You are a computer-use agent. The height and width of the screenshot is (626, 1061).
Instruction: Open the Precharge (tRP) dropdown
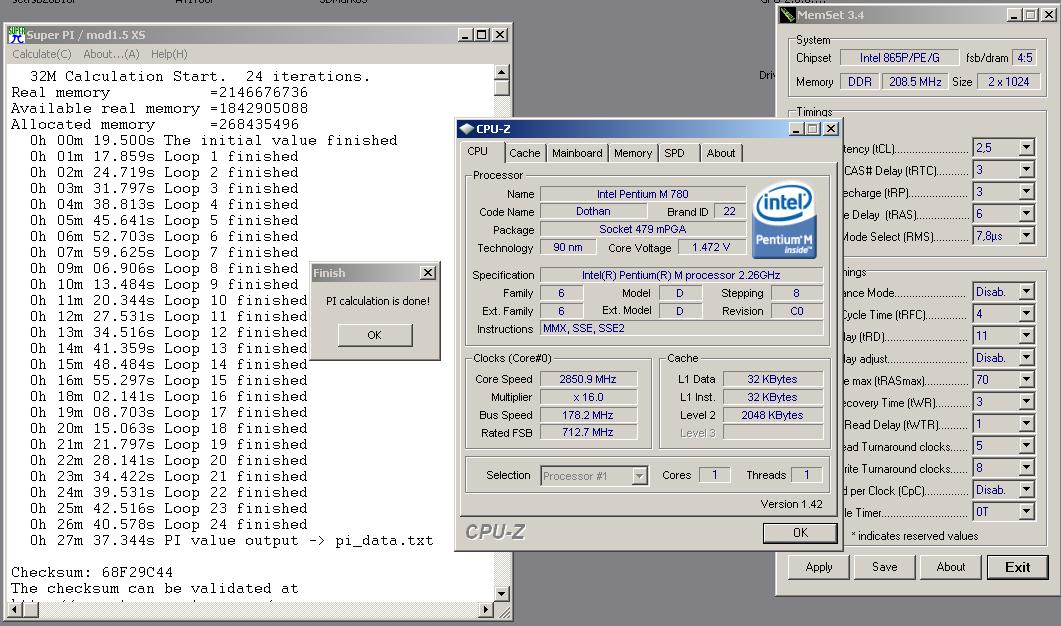tap(1026, 192)
